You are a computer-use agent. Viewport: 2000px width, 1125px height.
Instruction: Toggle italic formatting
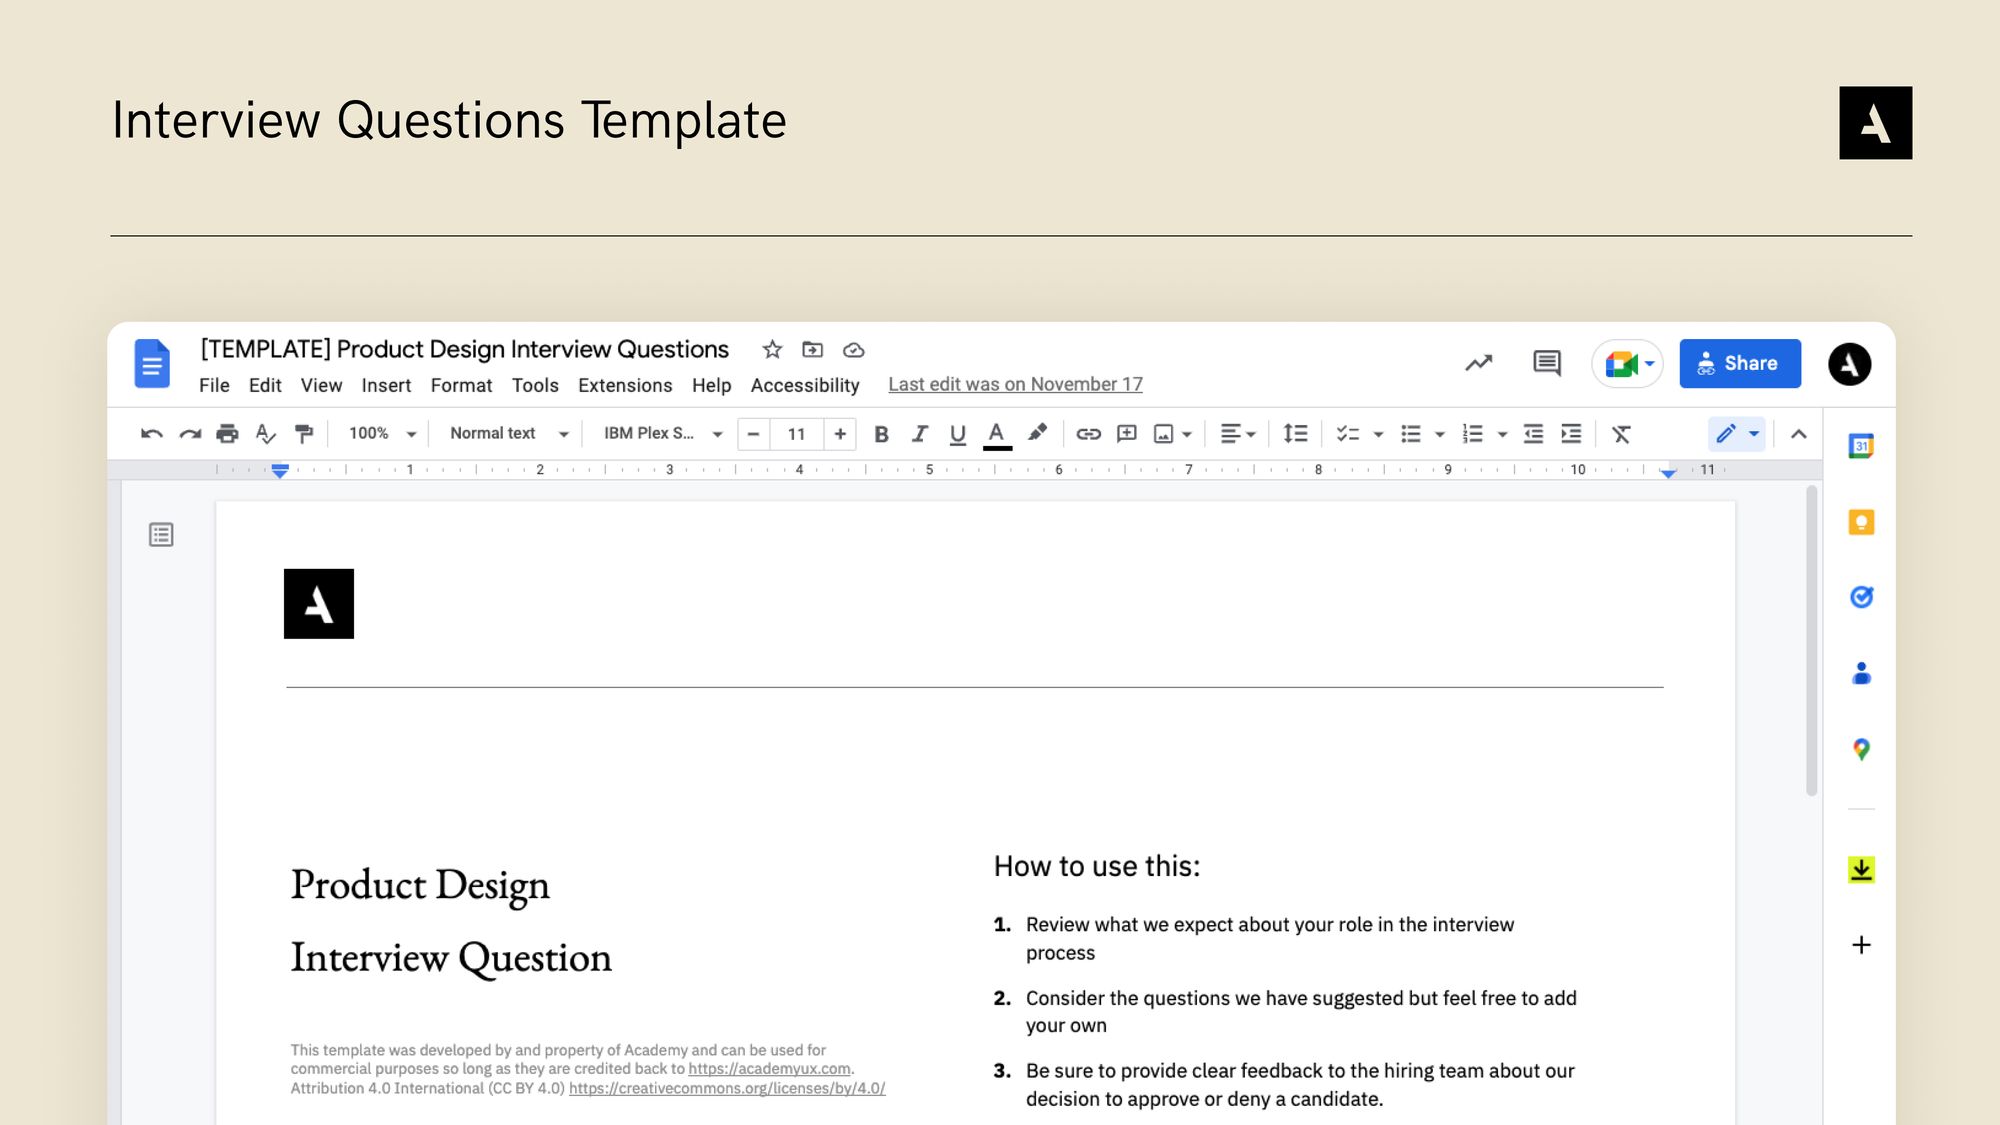click(919, 433)
